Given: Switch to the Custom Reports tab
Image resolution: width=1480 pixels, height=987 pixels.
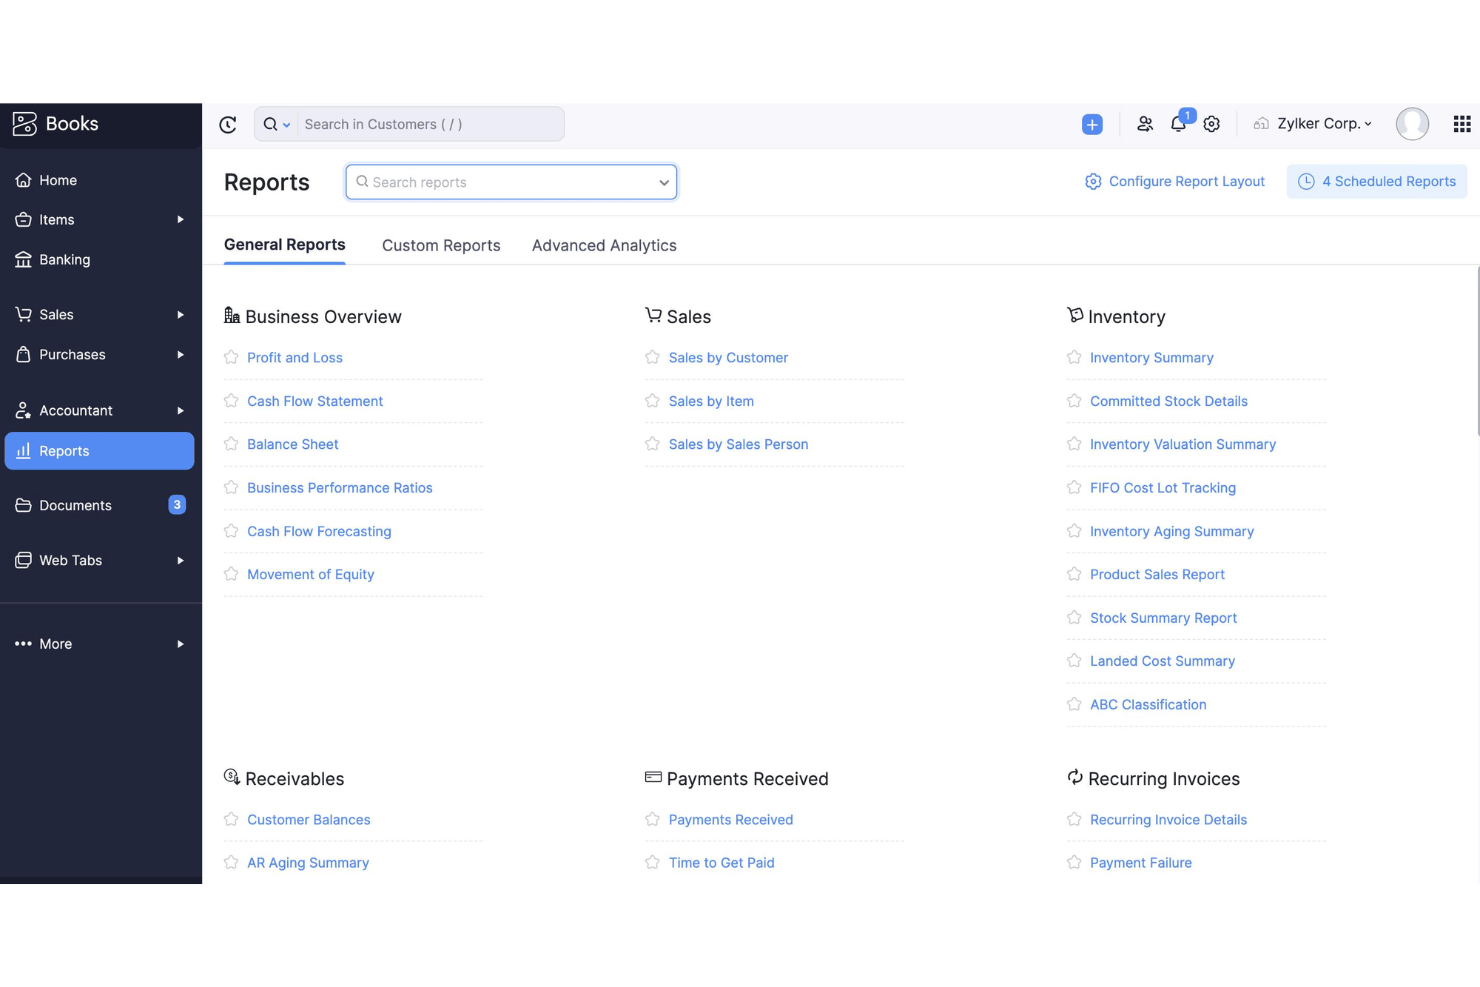Looking at the screenshot, I should point(441,246).
